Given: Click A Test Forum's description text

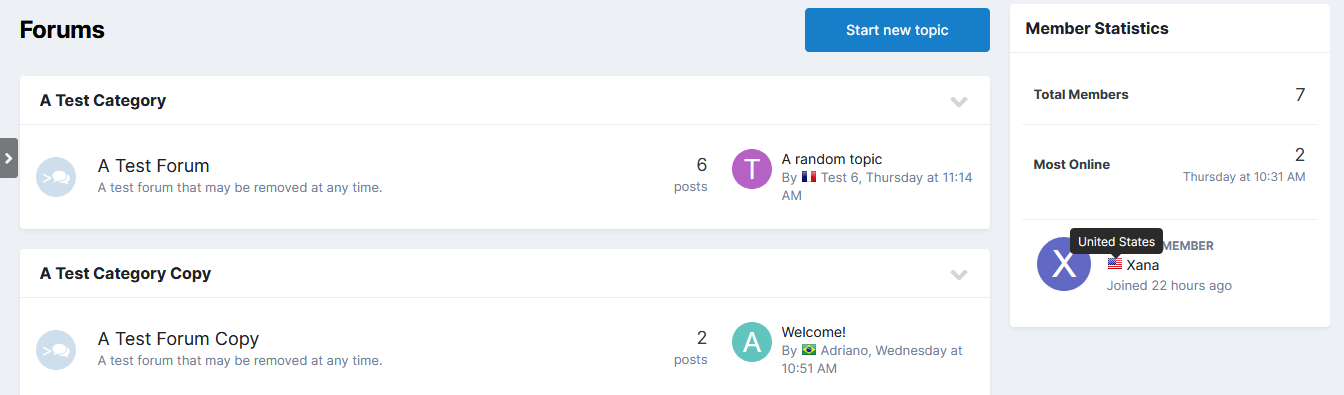Looking at the screenshot, I should click(x=240, y=187).
